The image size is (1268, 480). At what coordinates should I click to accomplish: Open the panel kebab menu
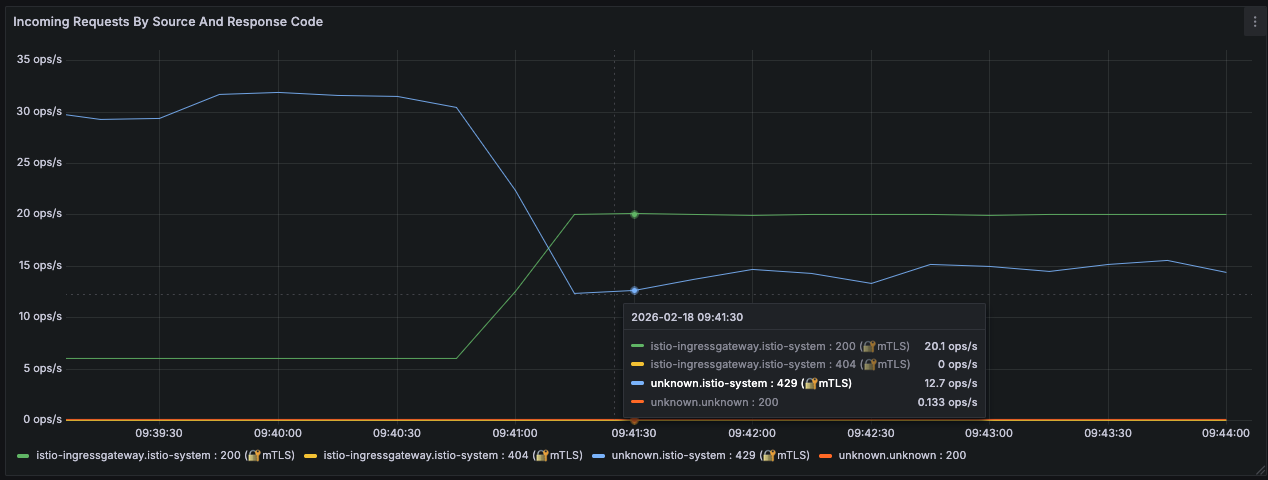1255,21
